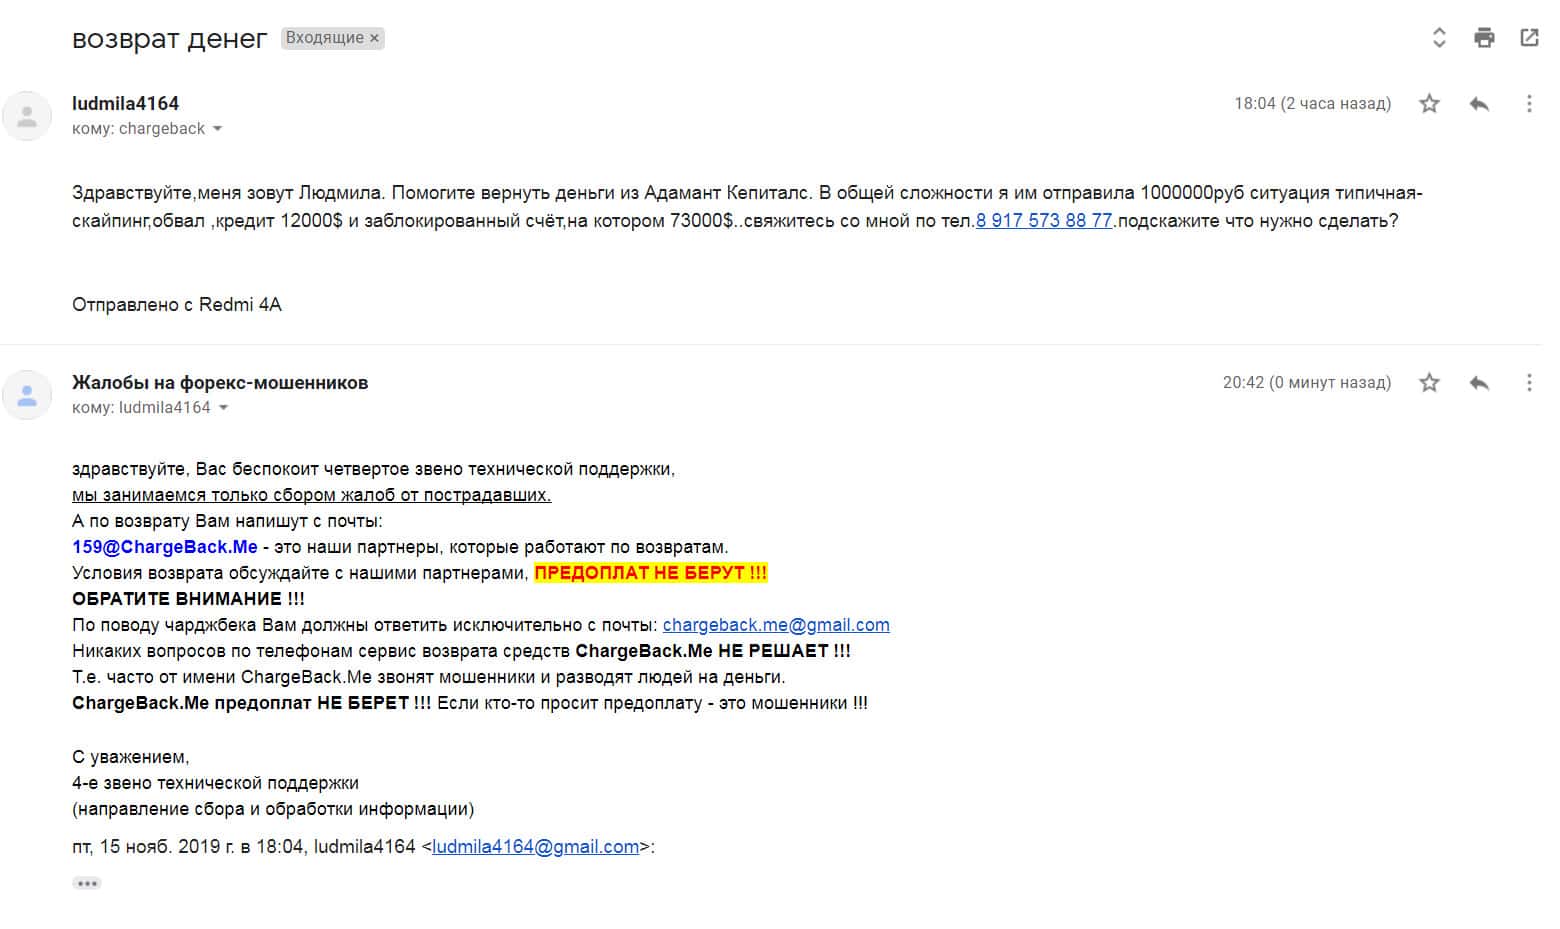Click the Жалобы на форекс-мошенников sender avatar
1560x929 pixels.
click(x=27, y=395)
